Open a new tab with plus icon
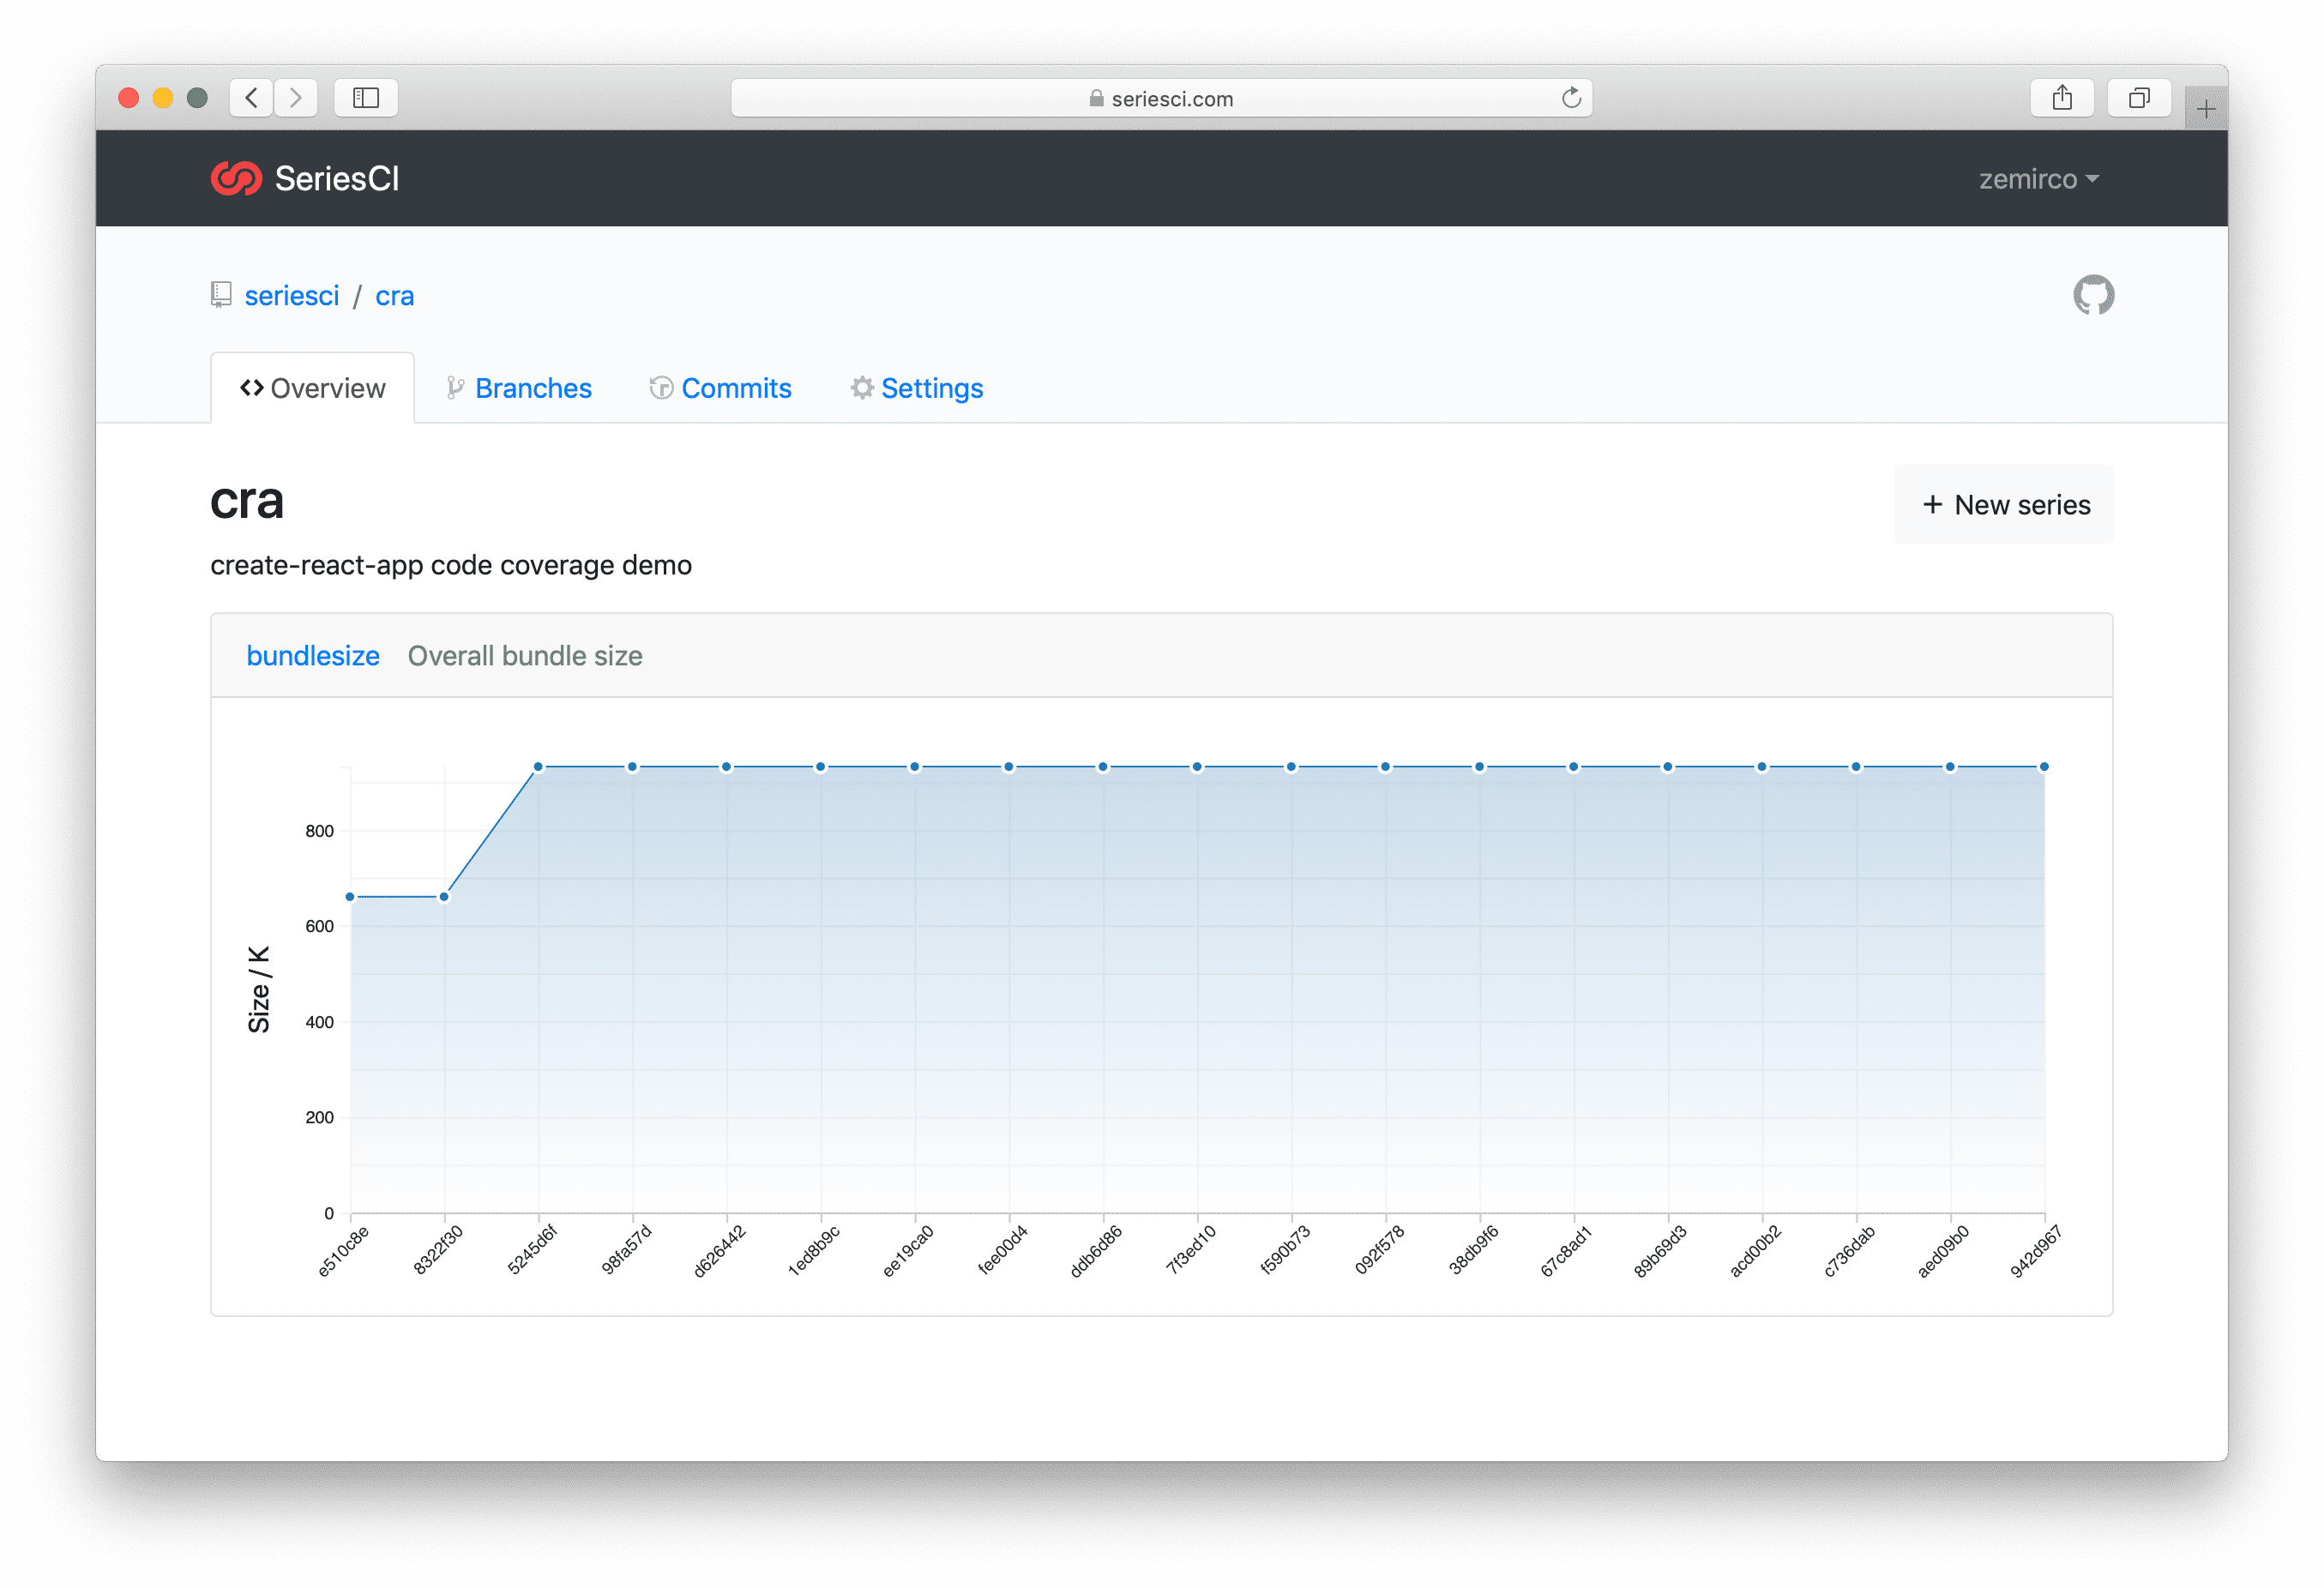 point(2205,108)
